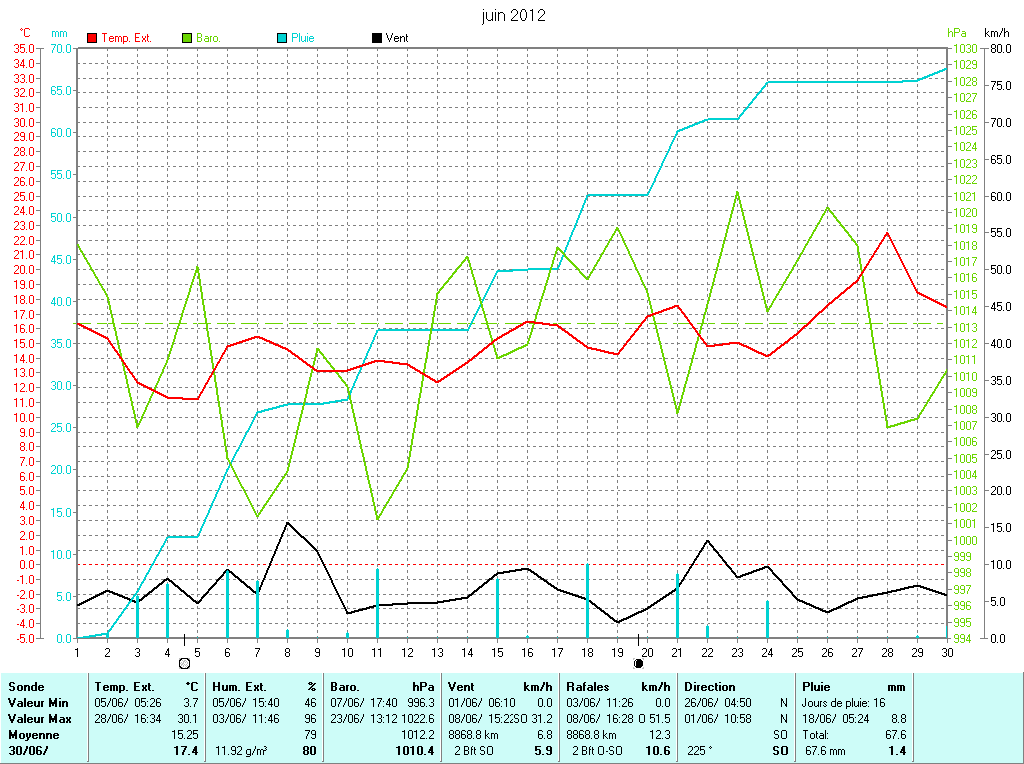Viewport: 1024px width, 764px height.
Task: Click the cyan Pluie legend swatch
Action: (x=282, y=38)
